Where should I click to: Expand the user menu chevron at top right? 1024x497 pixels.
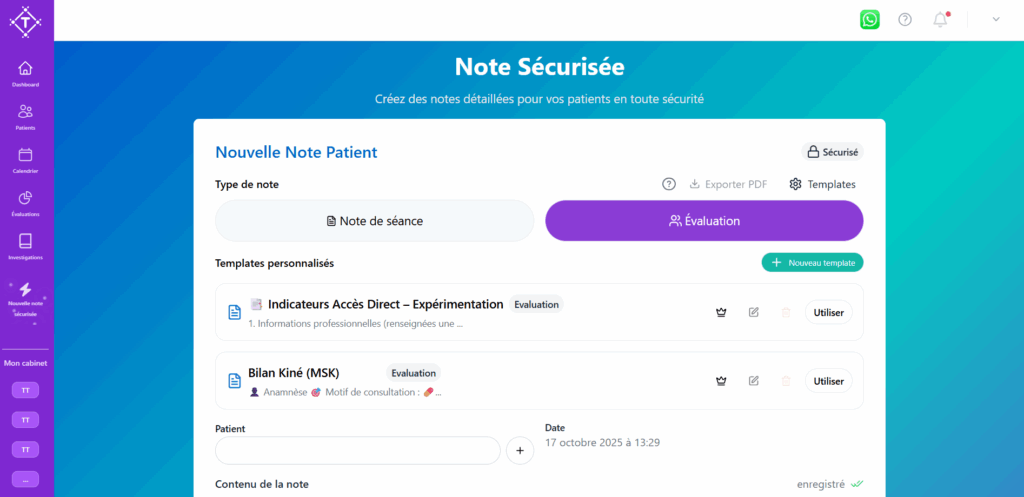point(996,19)
